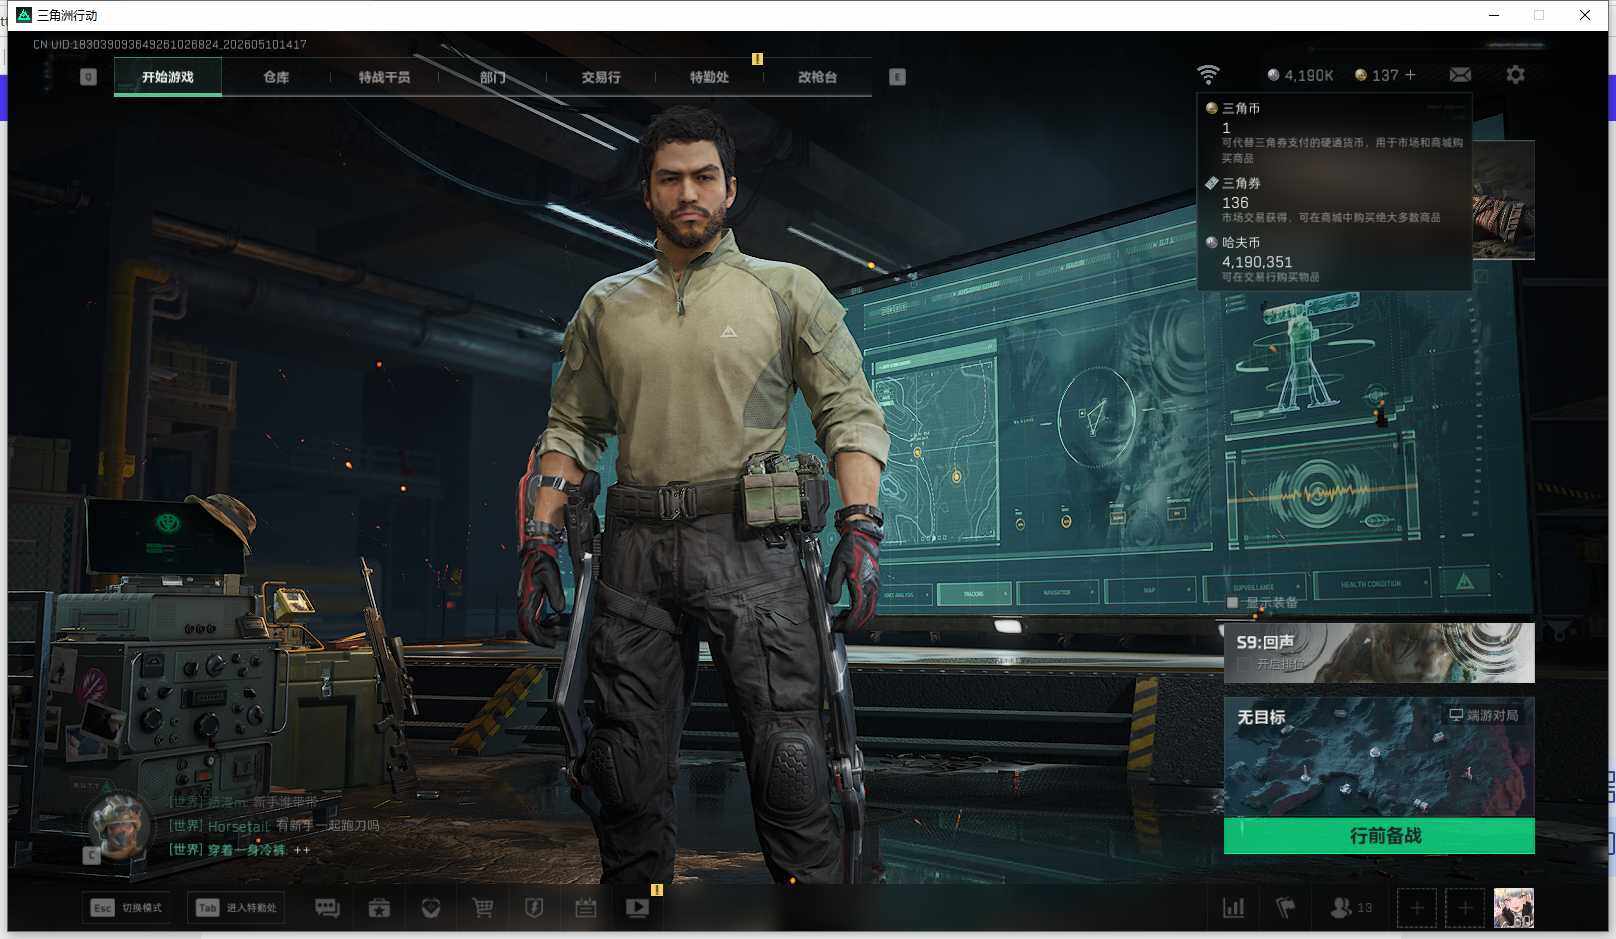Open the 交易行 tab

[x=601, y=77]
